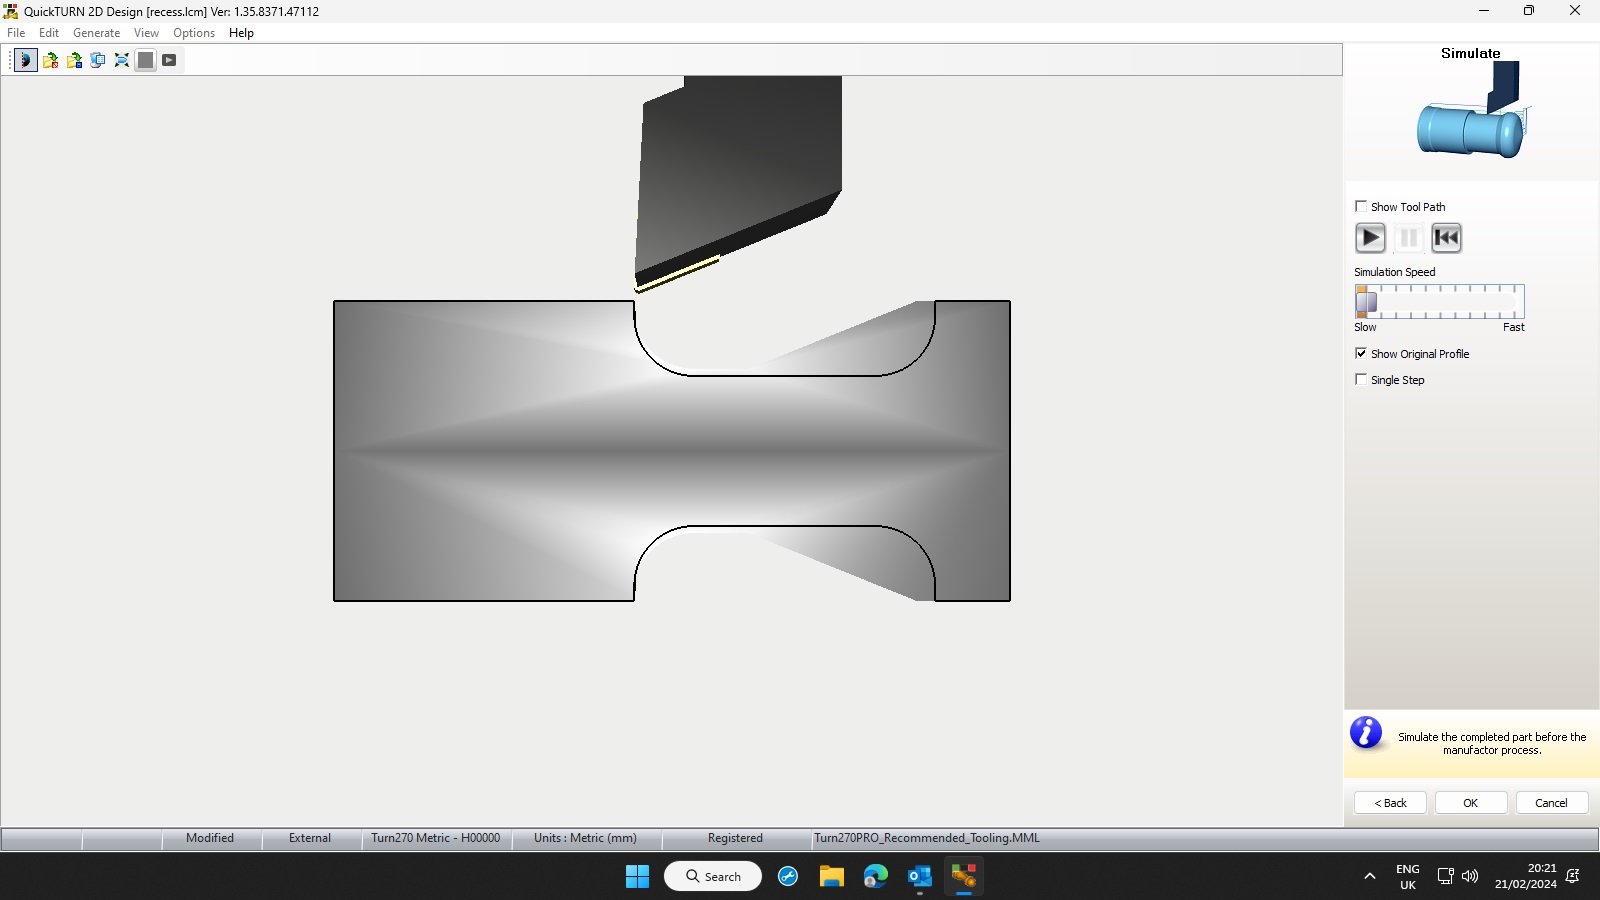The width and height of the screenshot is (1600, 900).
Task: Open the Options menu
Action: (194, 33)
